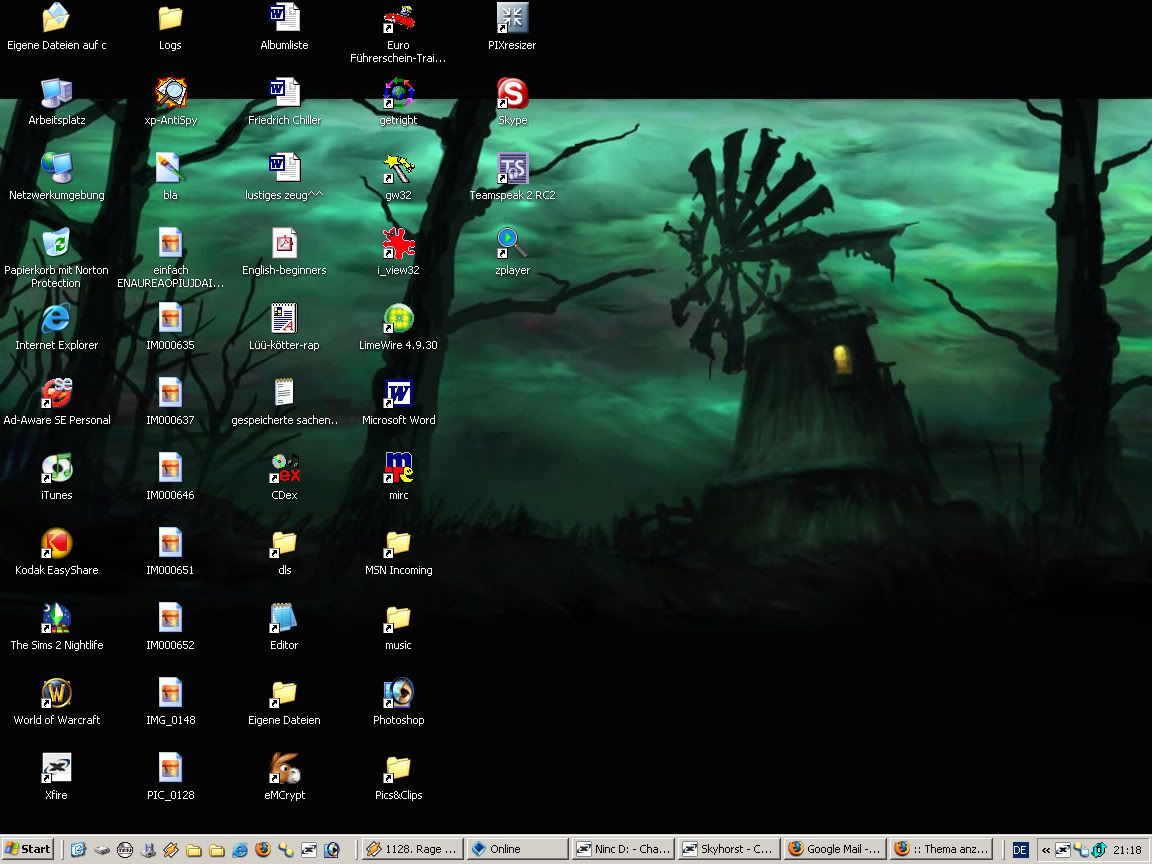Screen dimensions: 1152x864
Task: Open the DE language bar selector
Action: coord(1020,850)
